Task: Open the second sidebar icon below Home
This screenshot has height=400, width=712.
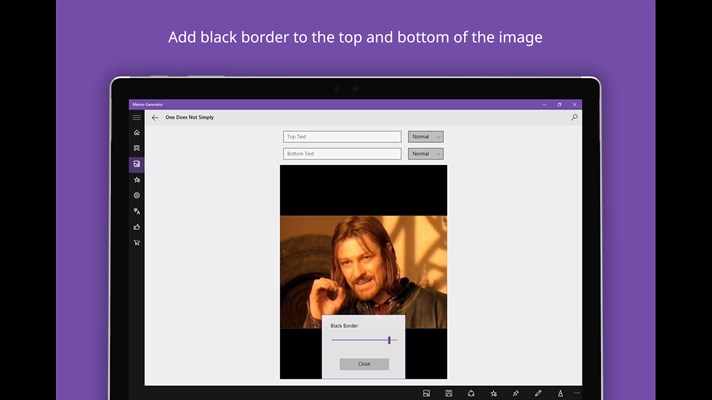Action: point(137,148)
